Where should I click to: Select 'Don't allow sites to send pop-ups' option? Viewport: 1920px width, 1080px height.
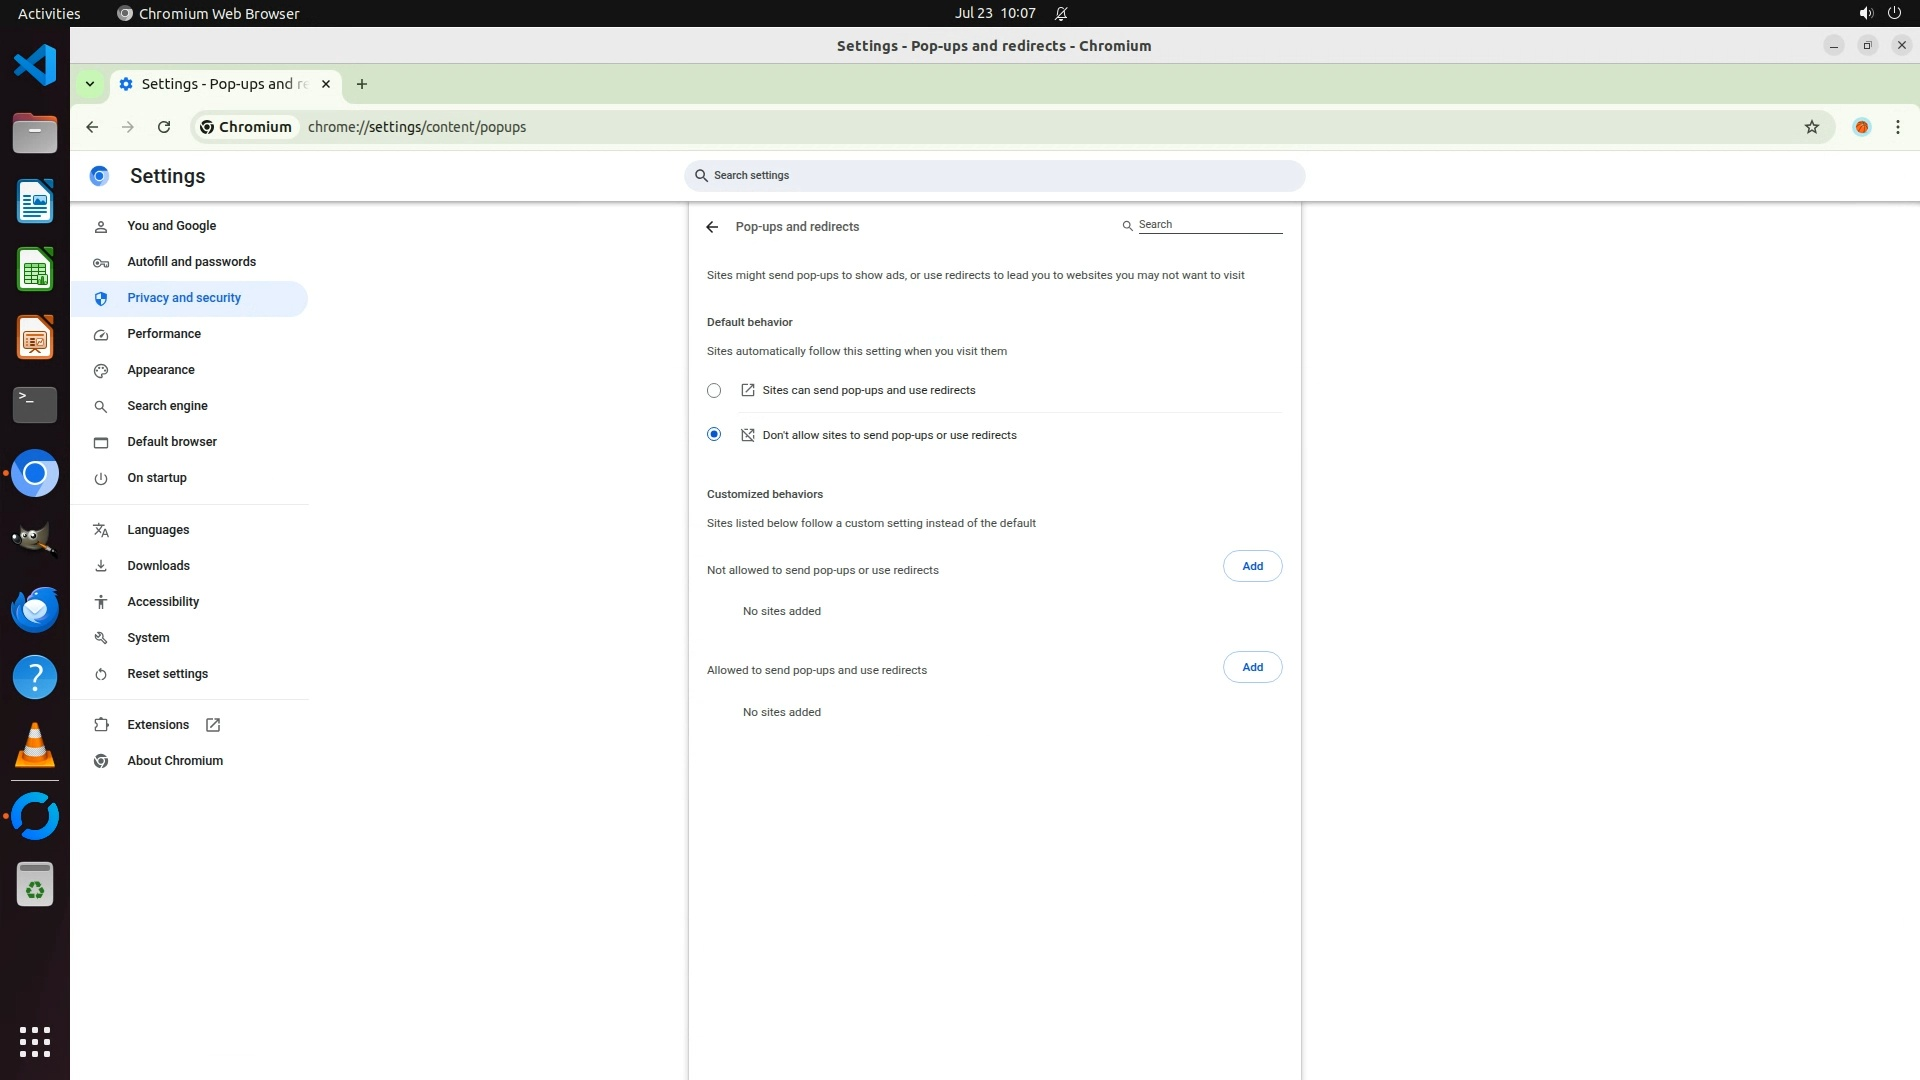pos(714,435)
